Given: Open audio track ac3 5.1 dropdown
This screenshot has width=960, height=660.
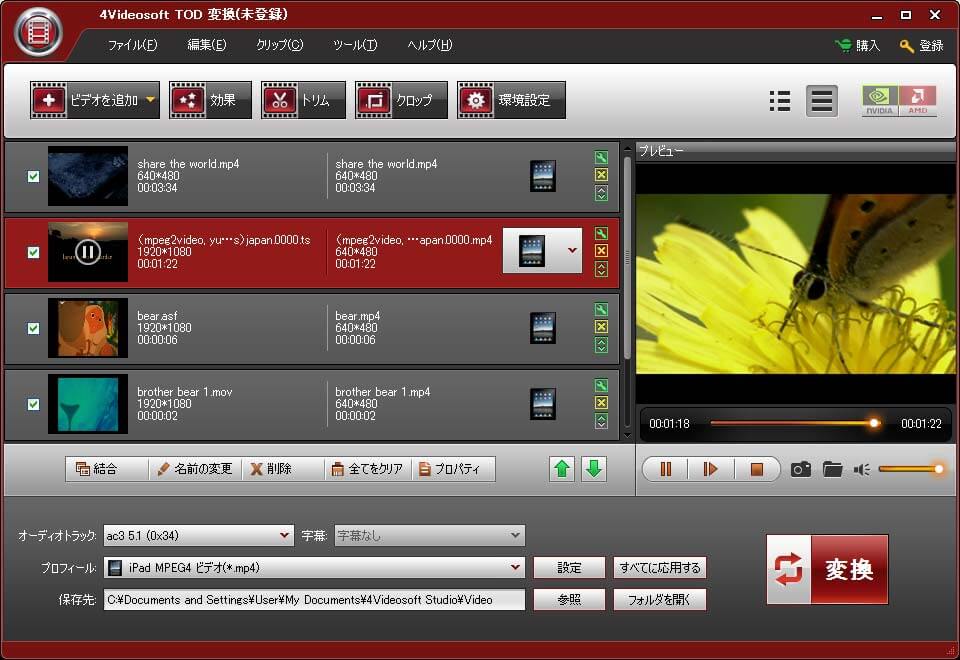Looking at the screenshot, I should coord(284,535).
